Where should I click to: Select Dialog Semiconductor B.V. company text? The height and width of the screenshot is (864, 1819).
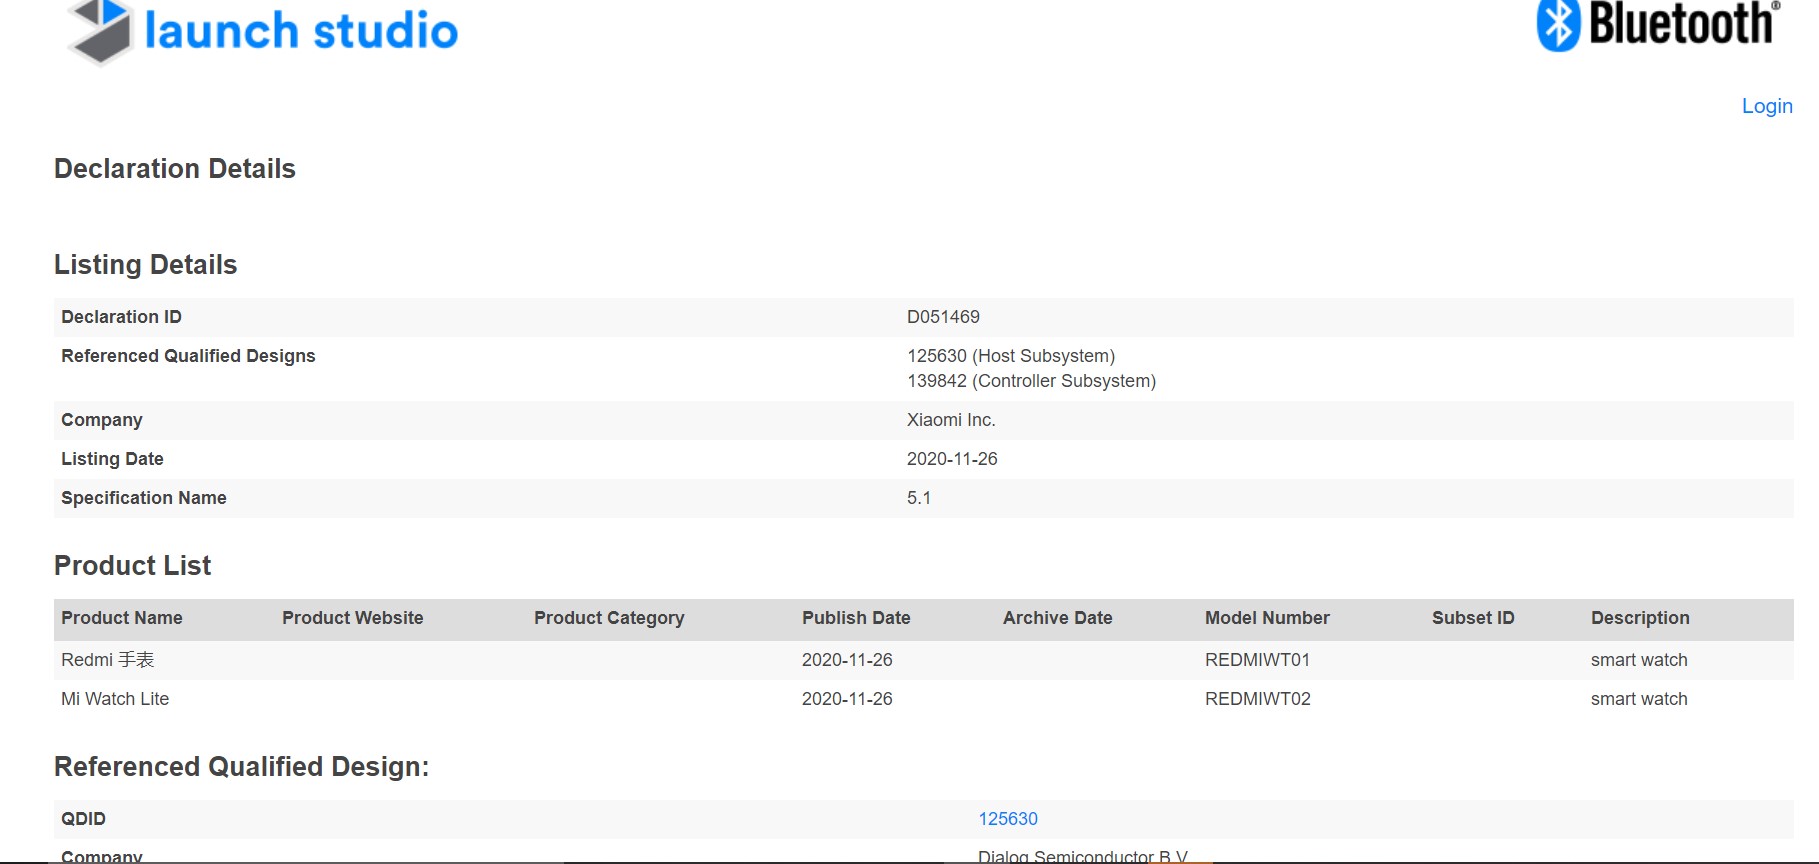1083,856
